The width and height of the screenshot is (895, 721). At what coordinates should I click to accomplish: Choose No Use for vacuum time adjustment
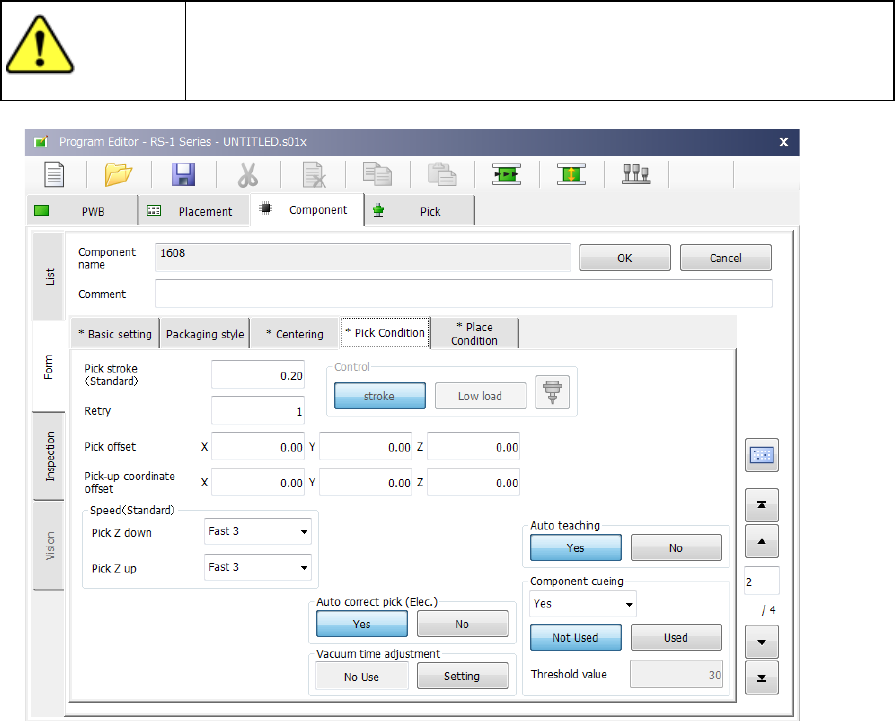click(x=361, y=676)
